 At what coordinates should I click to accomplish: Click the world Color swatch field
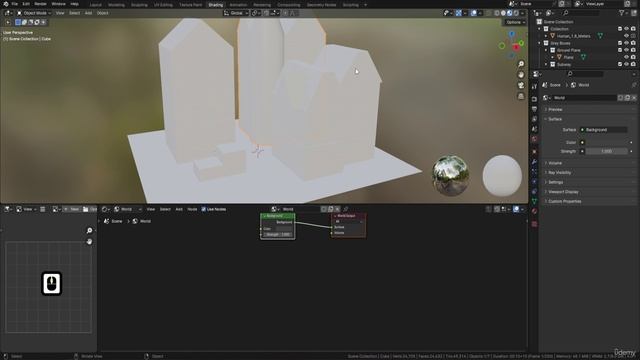606,142
